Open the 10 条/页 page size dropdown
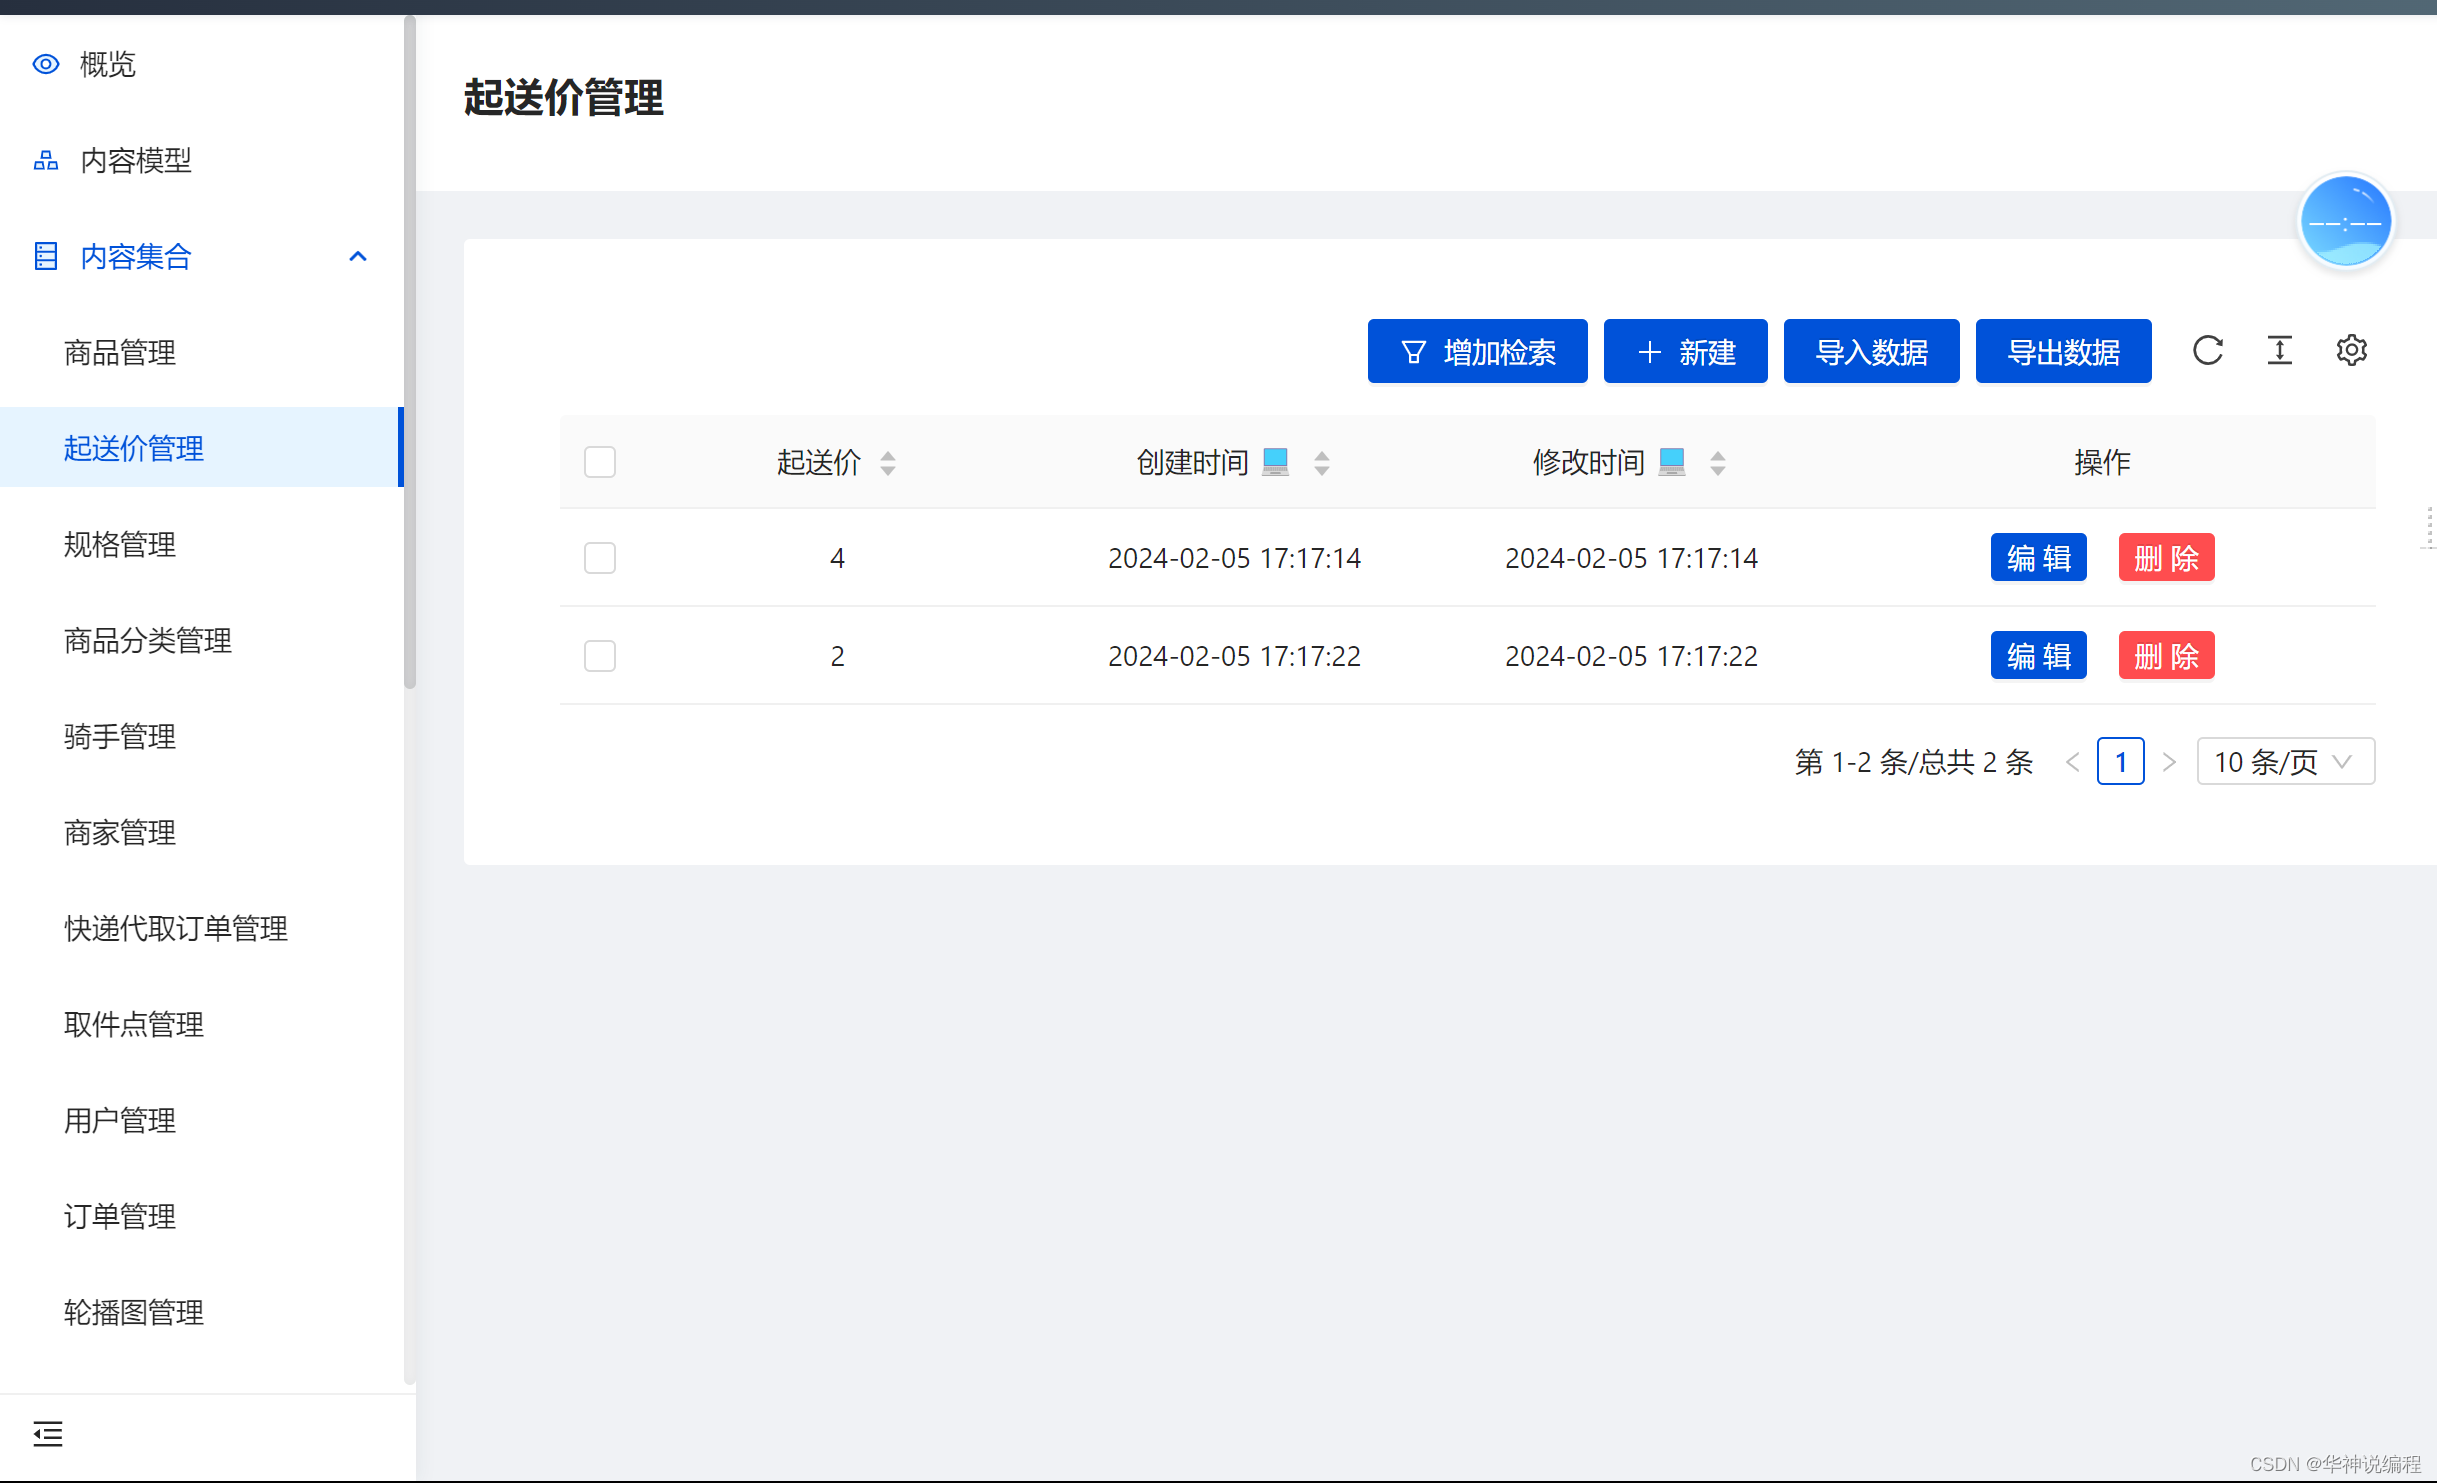This screenshot has width=2437, height=1483. pyautogui.click(x=2285, y=762)
